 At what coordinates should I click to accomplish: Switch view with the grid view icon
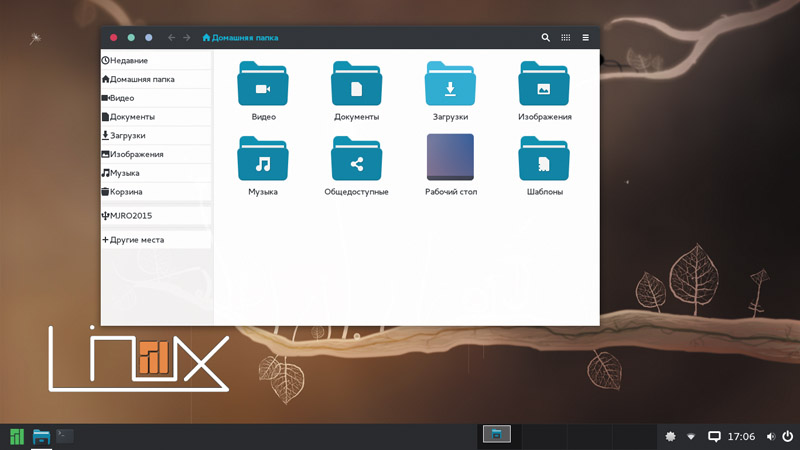tap(566, 38)
